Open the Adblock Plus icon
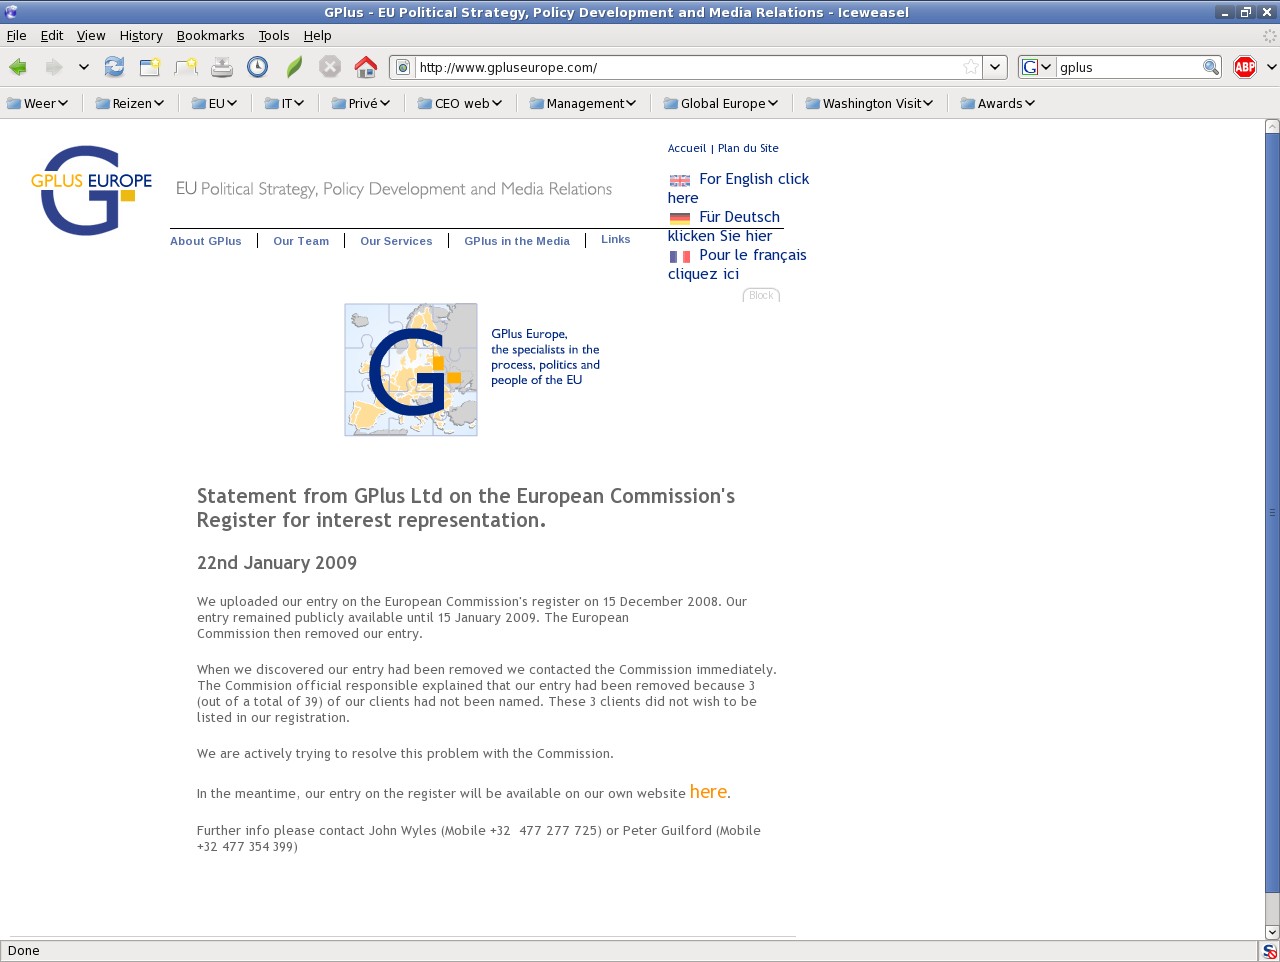The width and height of the screenshot is (1280, 962). coord(1243,67)
